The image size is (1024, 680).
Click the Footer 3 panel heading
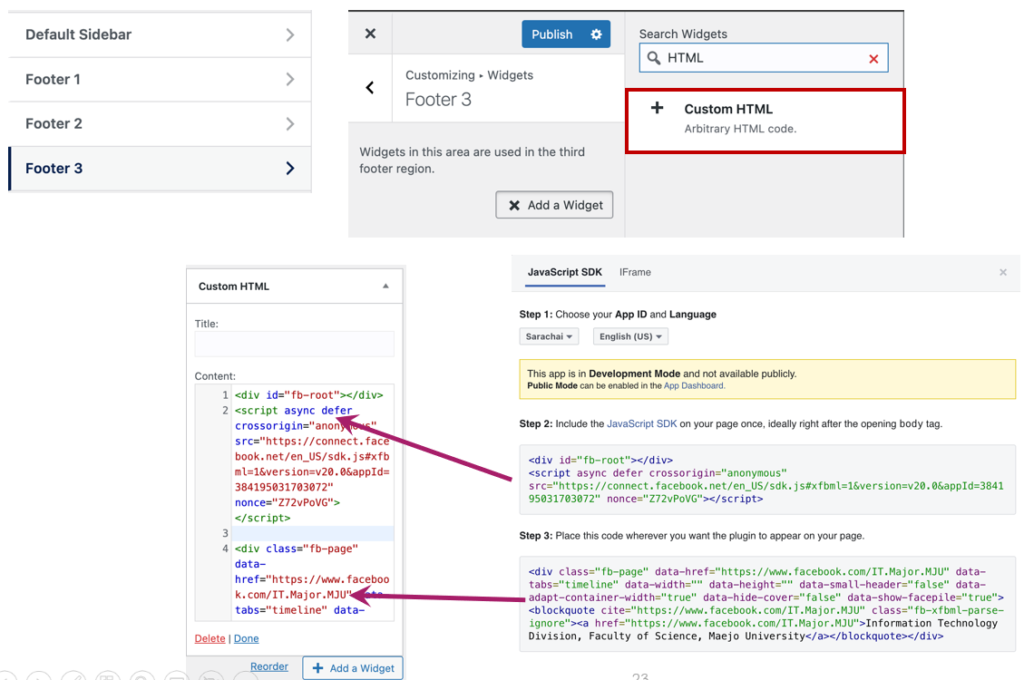click(x=438, y=99)
